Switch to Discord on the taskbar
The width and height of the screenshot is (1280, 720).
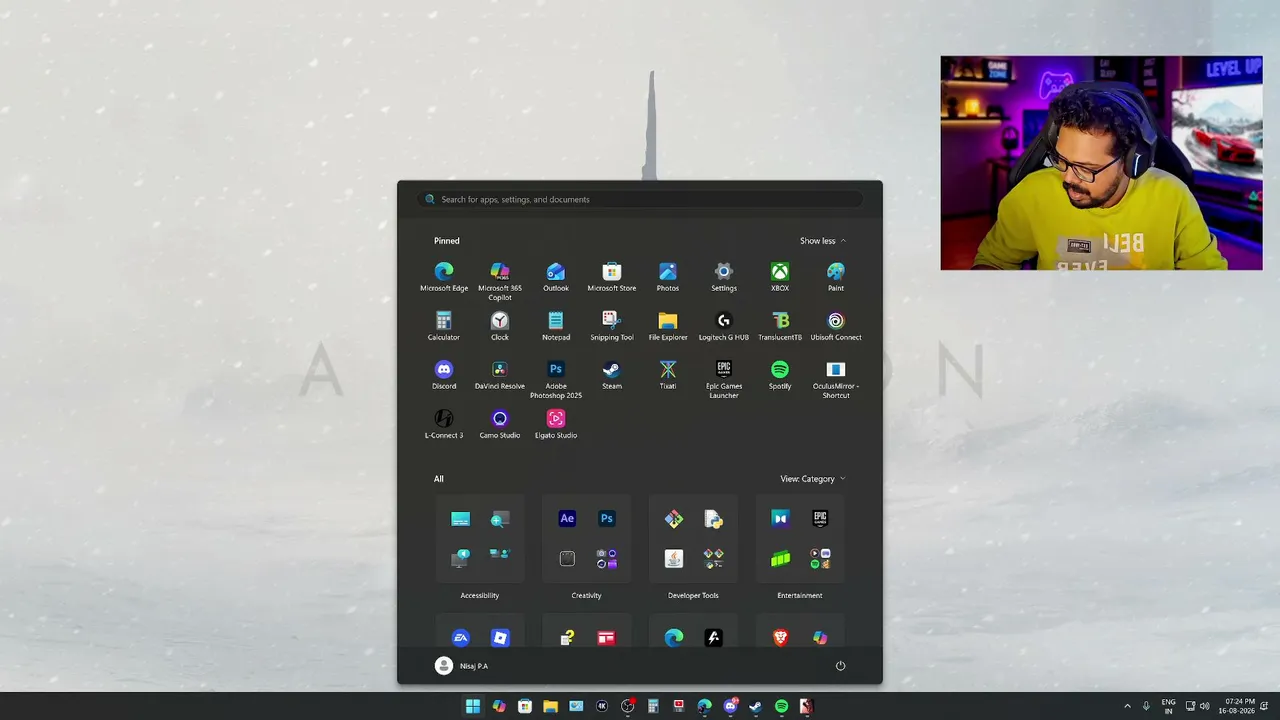[730, 706]
